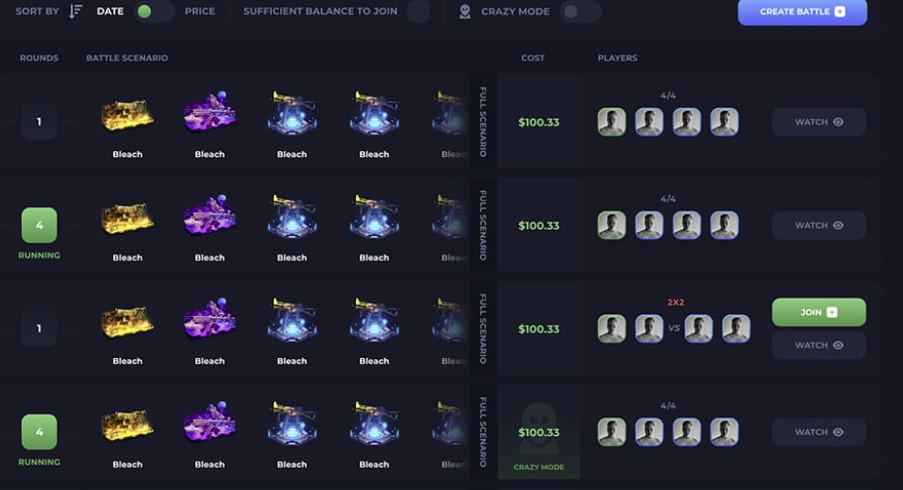Click the Create Battle button
The height and width of the screenshot is (490, 903).
[802, 12]
